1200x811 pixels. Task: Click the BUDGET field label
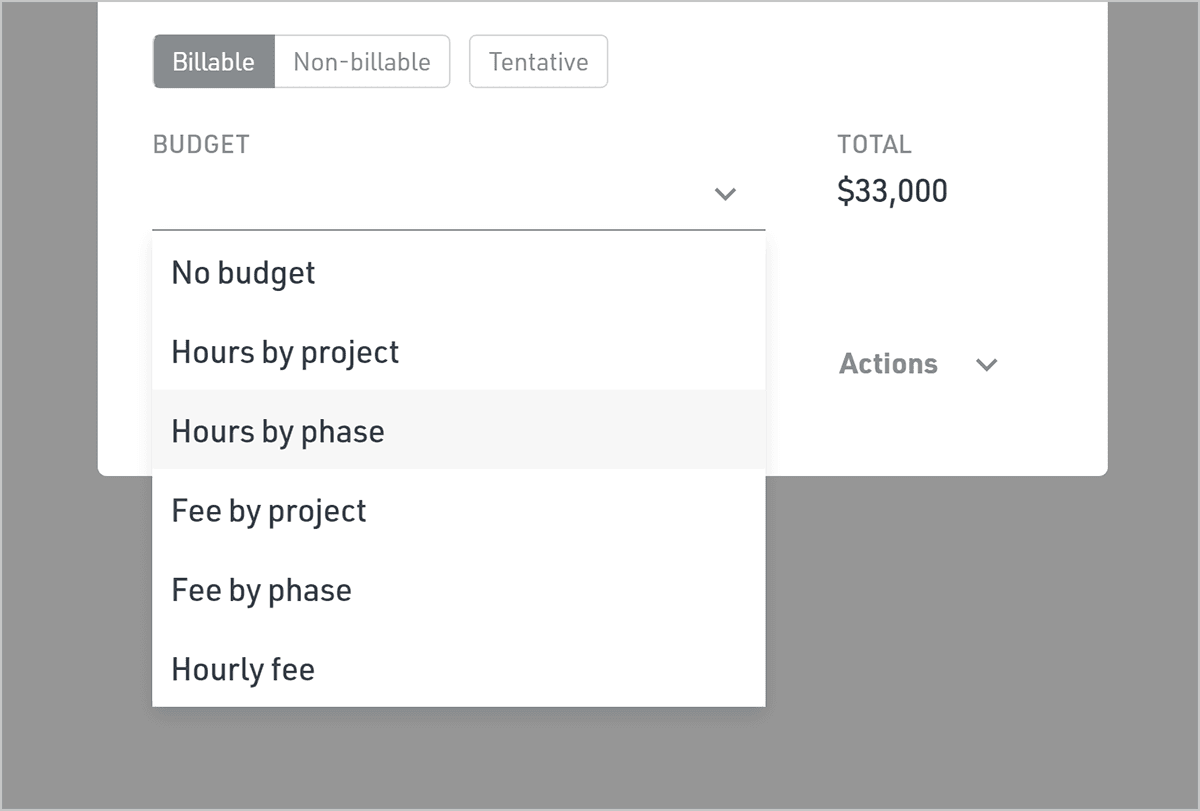point(201,145)
